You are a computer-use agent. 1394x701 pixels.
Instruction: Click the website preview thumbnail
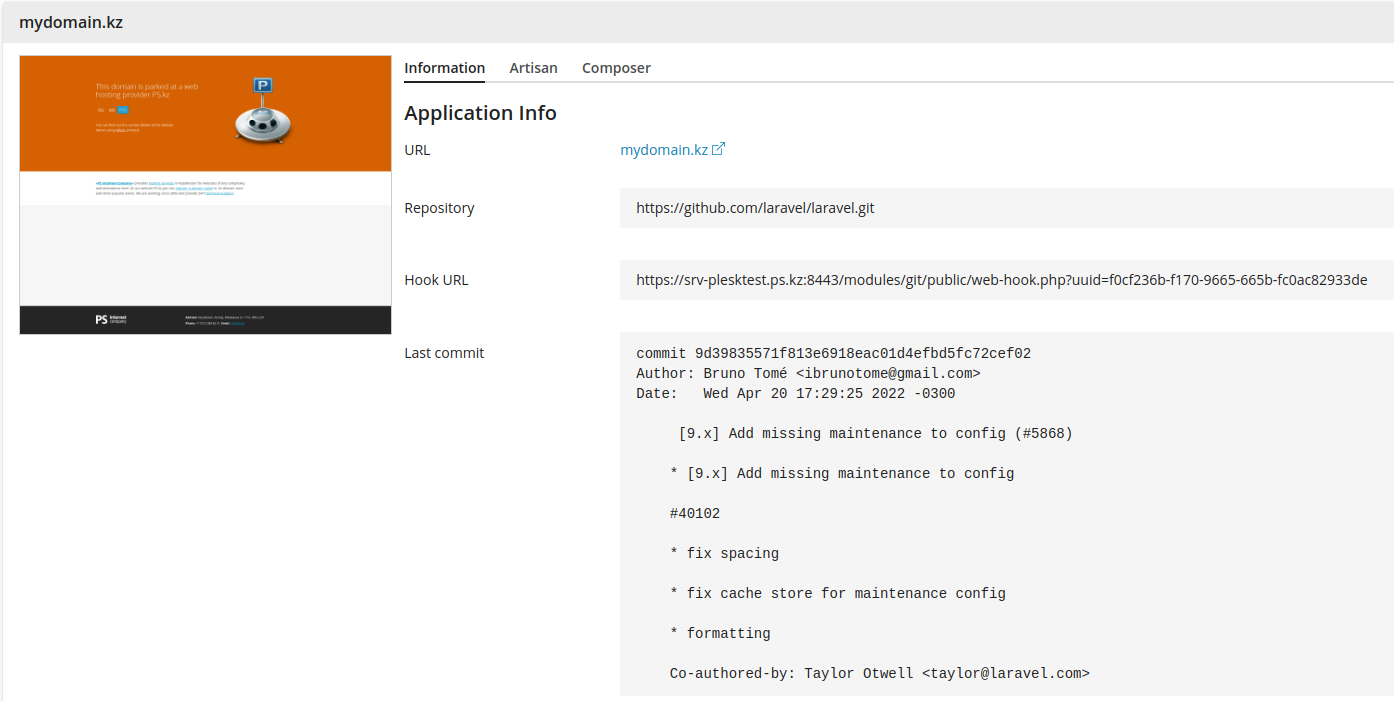click(x=205, y=195)
